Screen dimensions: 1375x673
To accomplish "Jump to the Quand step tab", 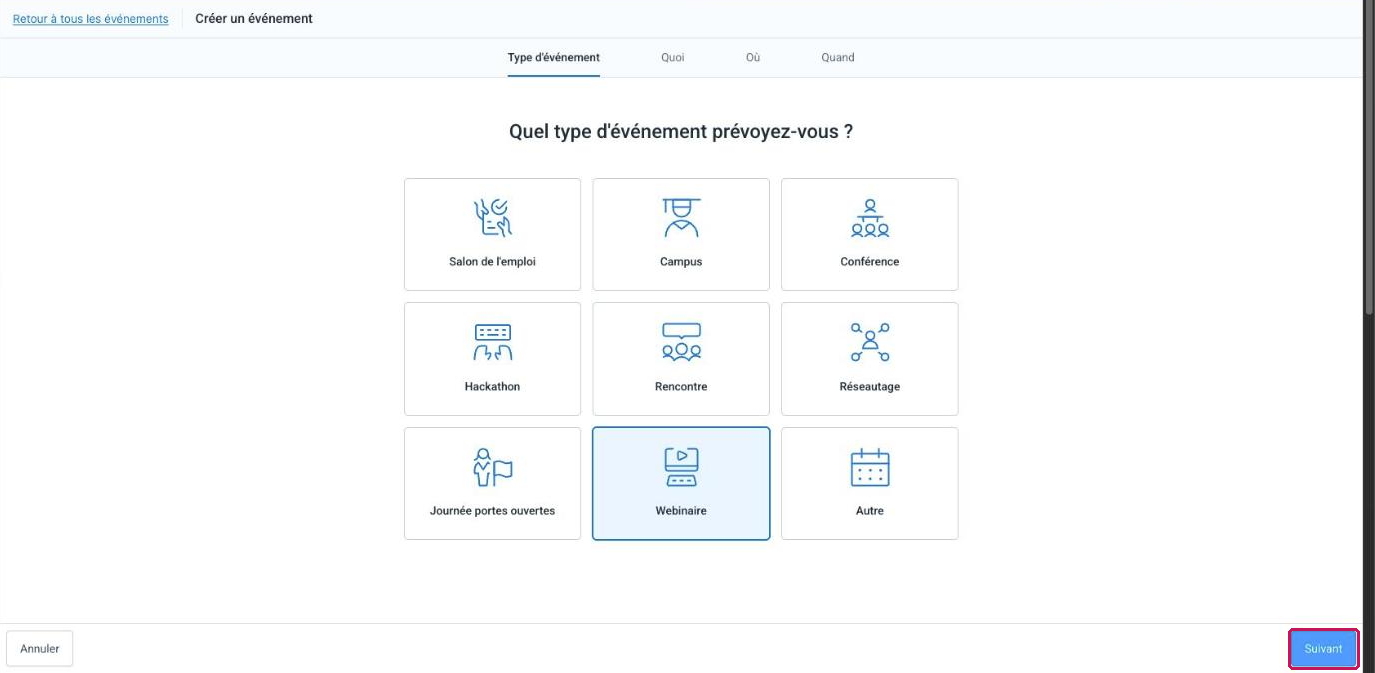I will (838, 58).
